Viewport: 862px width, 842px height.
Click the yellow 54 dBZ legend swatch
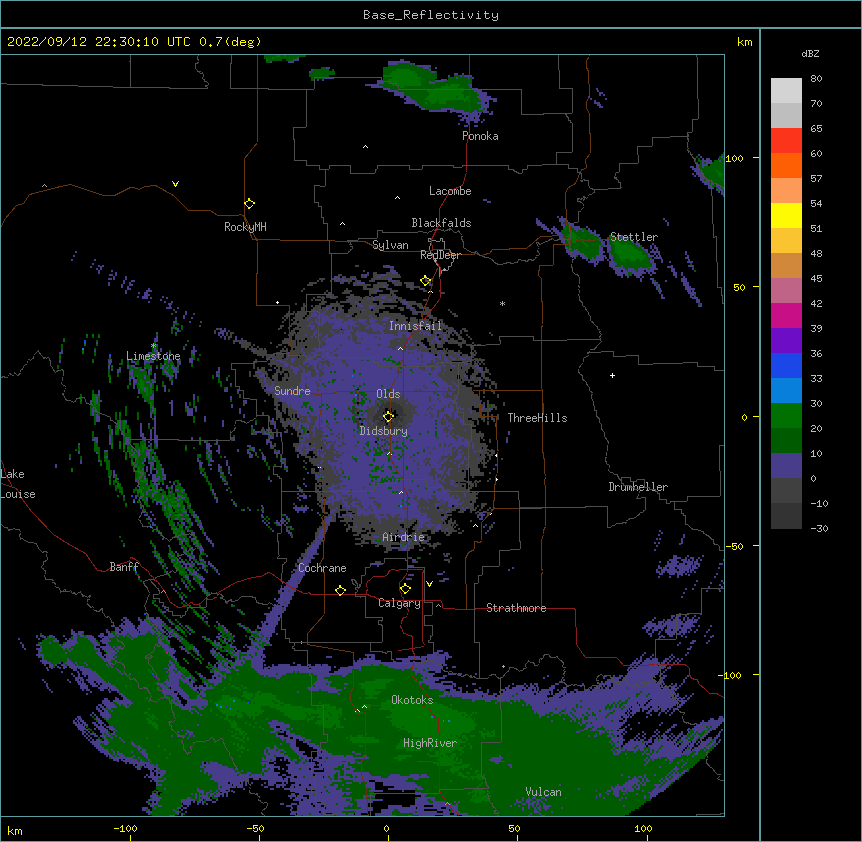click(786, 215)
